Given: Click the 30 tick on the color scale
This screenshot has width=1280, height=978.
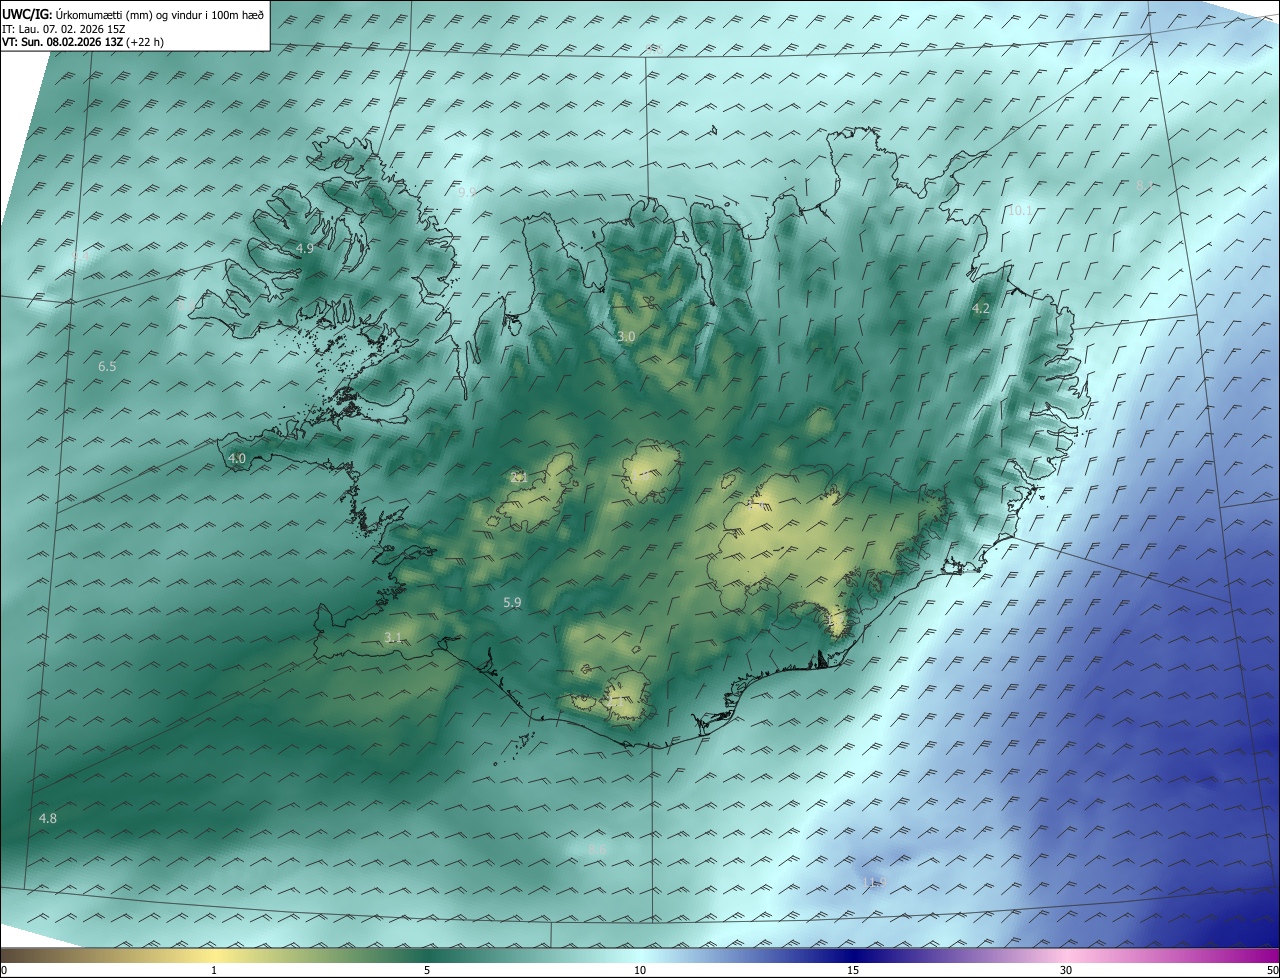Looking at the screenshot, I should coord(1066,971).
